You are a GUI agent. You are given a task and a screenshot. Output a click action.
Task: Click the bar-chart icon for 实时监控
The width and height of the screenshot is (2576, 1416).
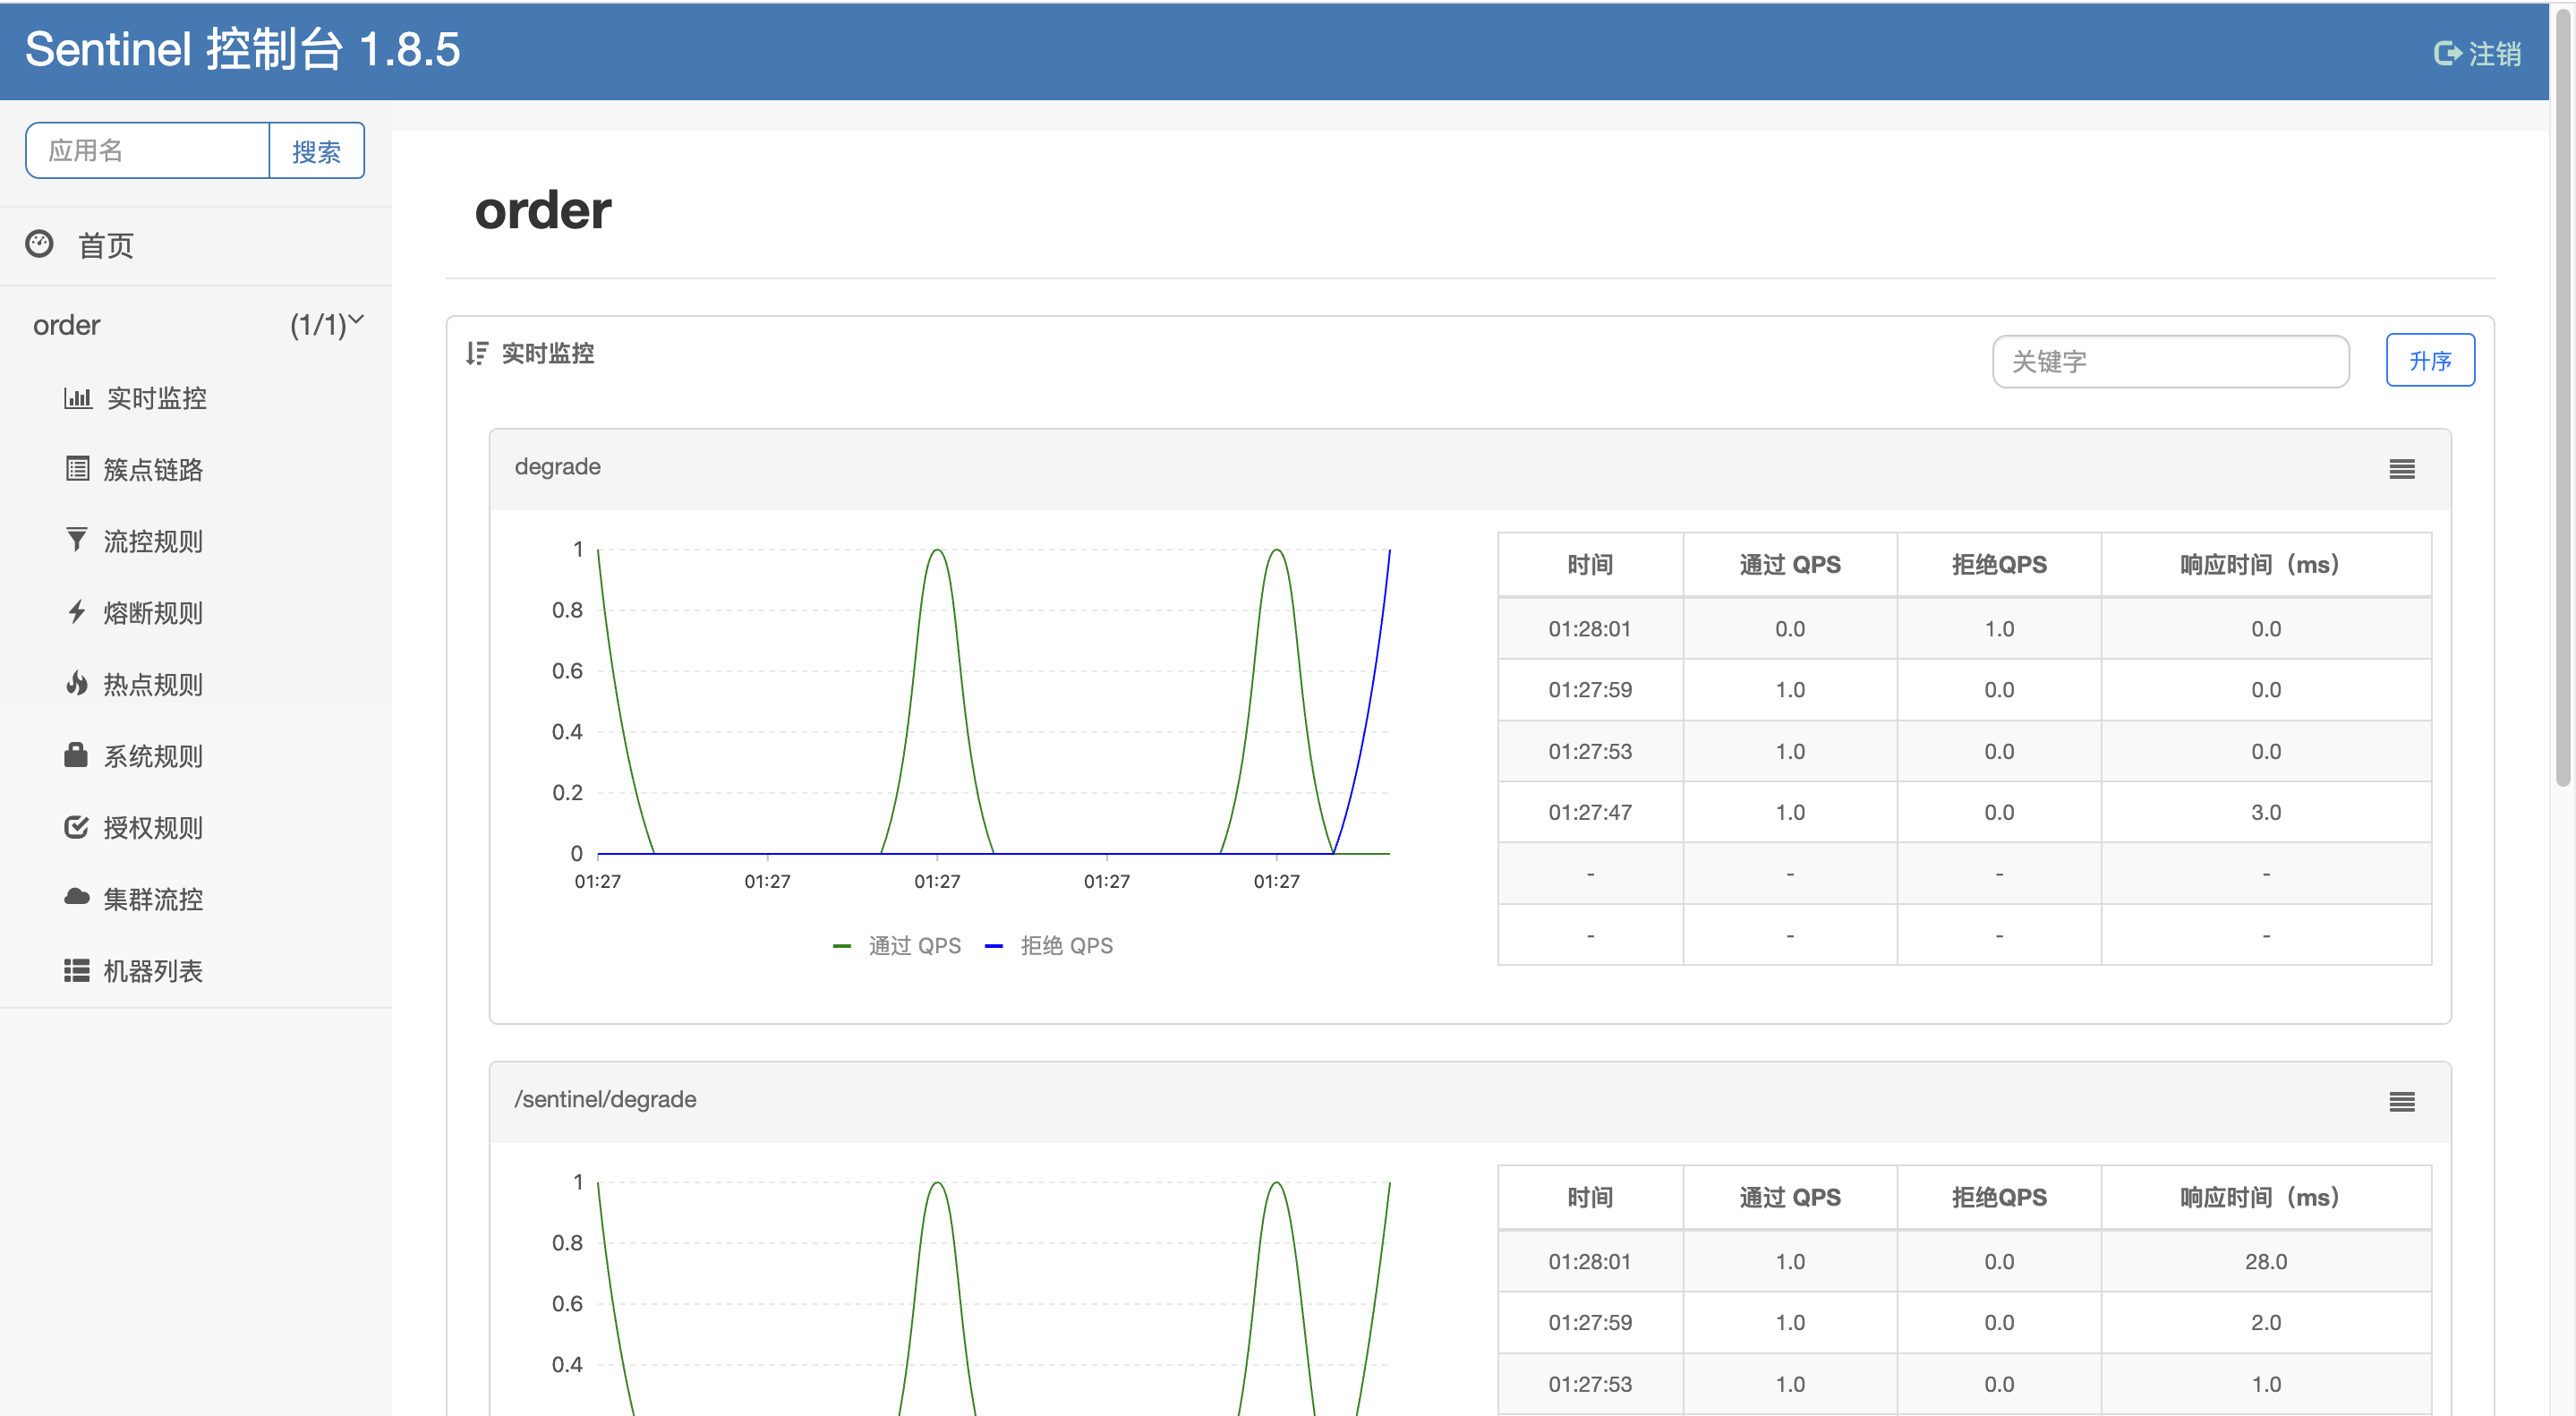tap(77, 398)
